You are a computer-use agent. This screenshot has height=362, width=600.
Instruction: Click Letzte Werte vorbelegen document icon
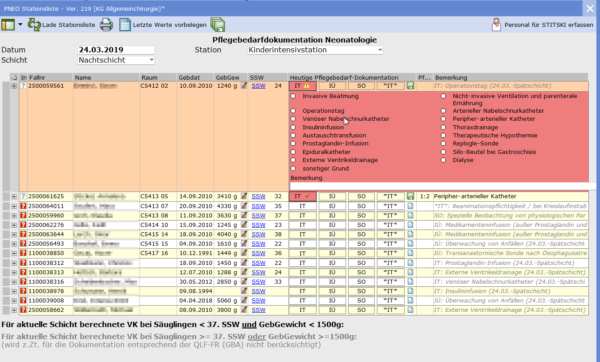(125, 25)
